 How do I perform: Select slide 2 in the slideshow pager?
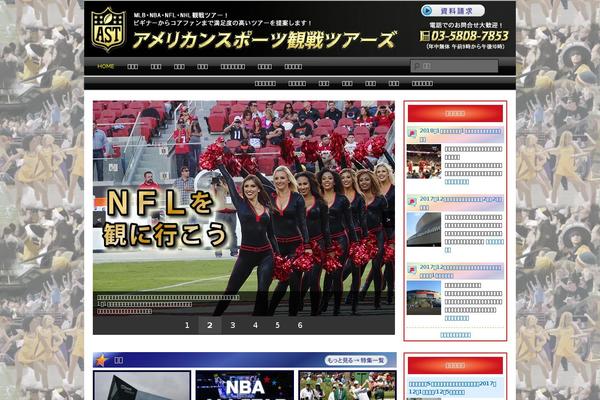(x=210, y=325)
